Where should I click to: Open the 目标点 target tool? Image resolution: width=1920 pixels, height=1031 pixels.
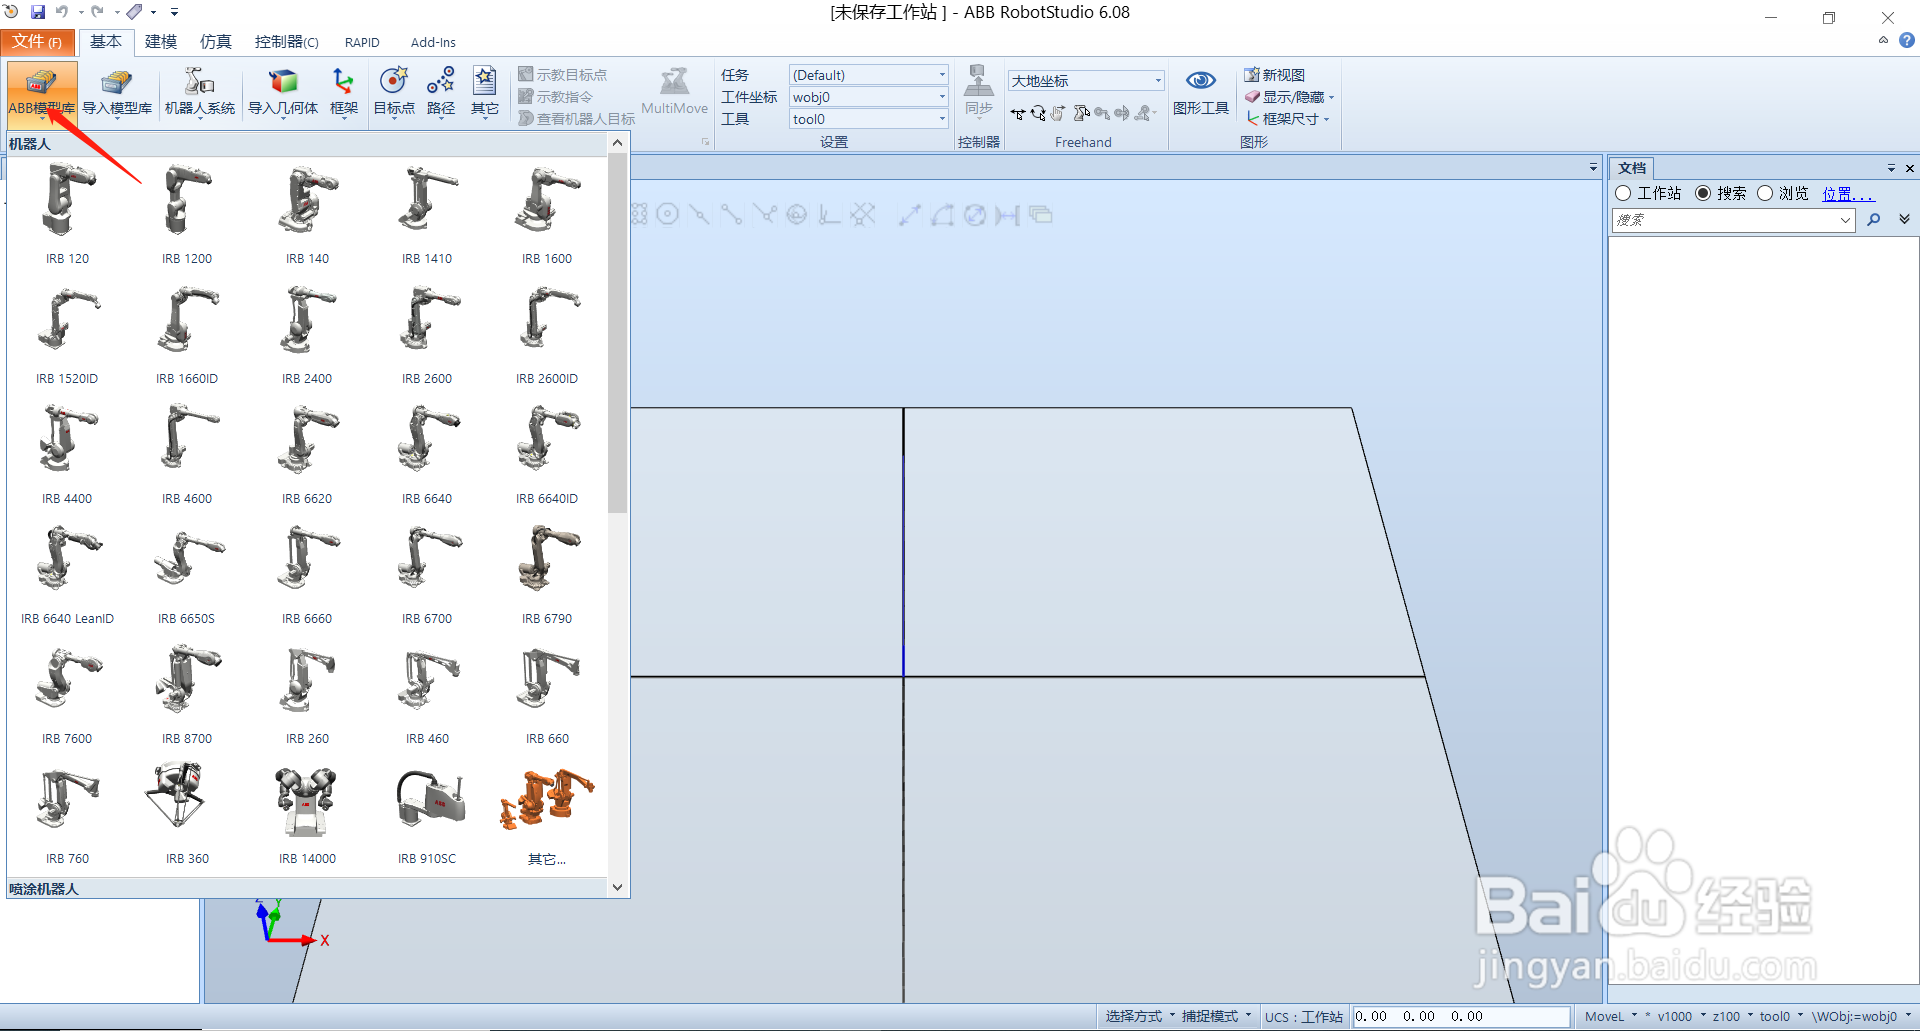[x=394, y=94]
